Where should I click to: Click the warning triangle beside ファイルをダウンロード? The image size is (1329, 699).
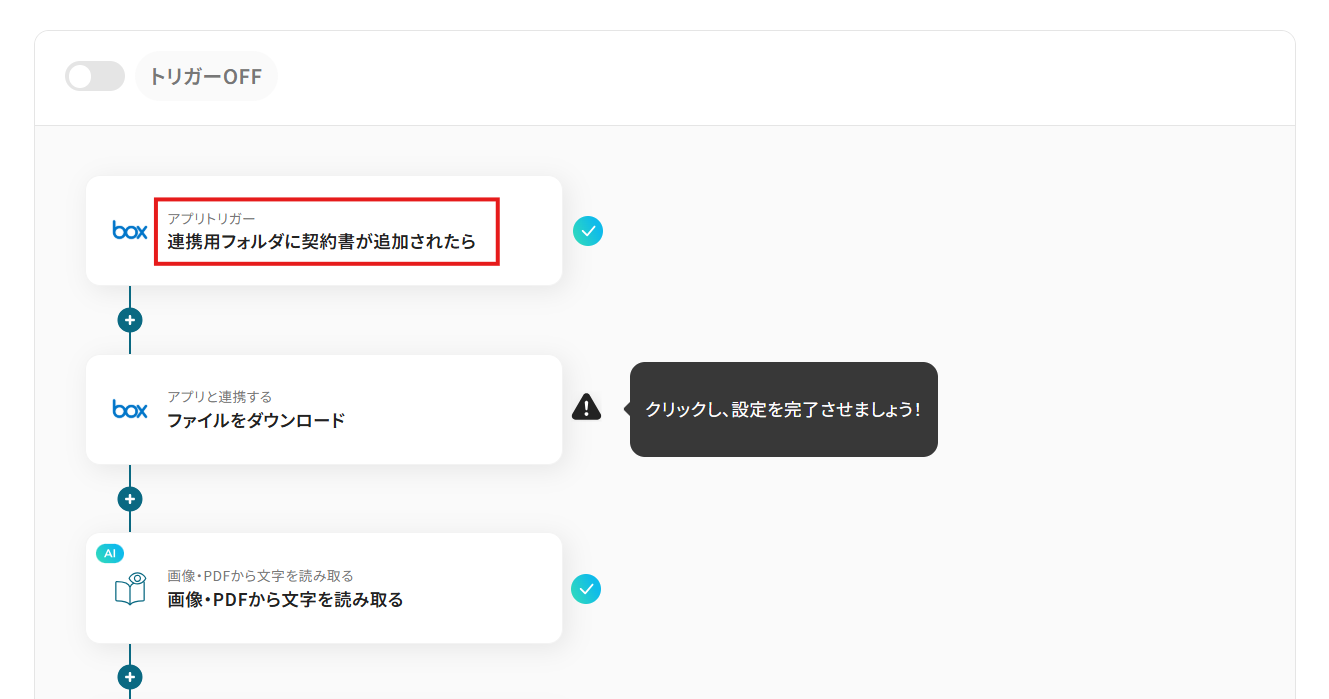(587, 407)
